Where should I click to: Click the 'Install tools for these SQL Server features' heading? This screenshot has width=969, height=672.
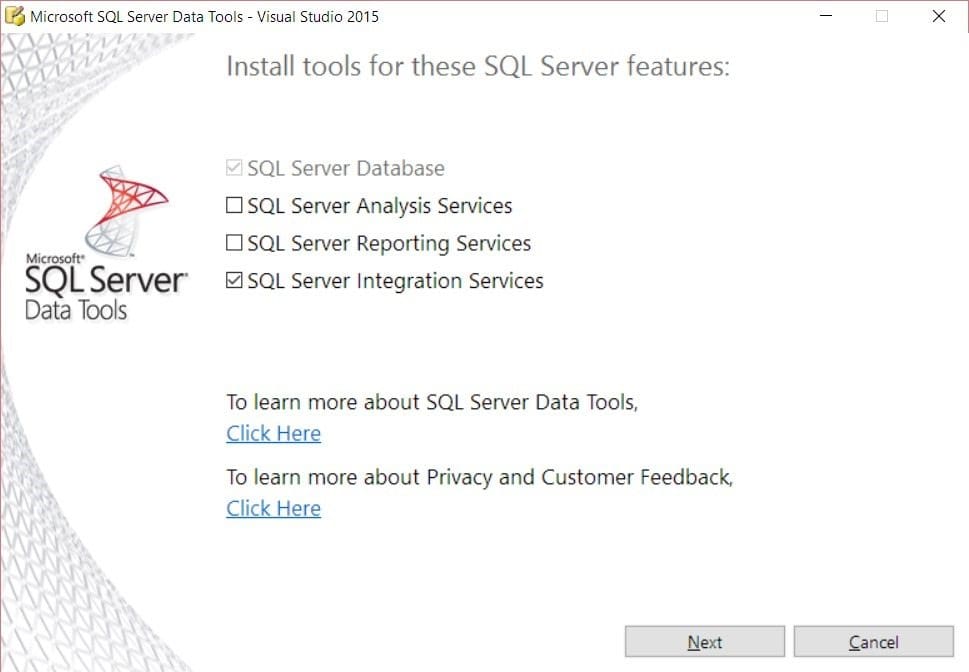click(x=478, y=66)
